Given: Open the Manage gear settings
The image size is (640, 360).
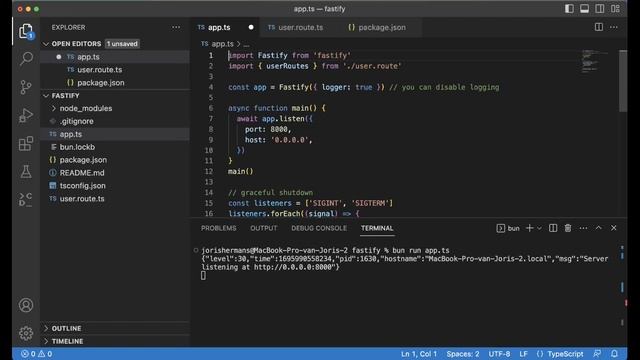Looking at the screenshot, I should tap(26, 333).
